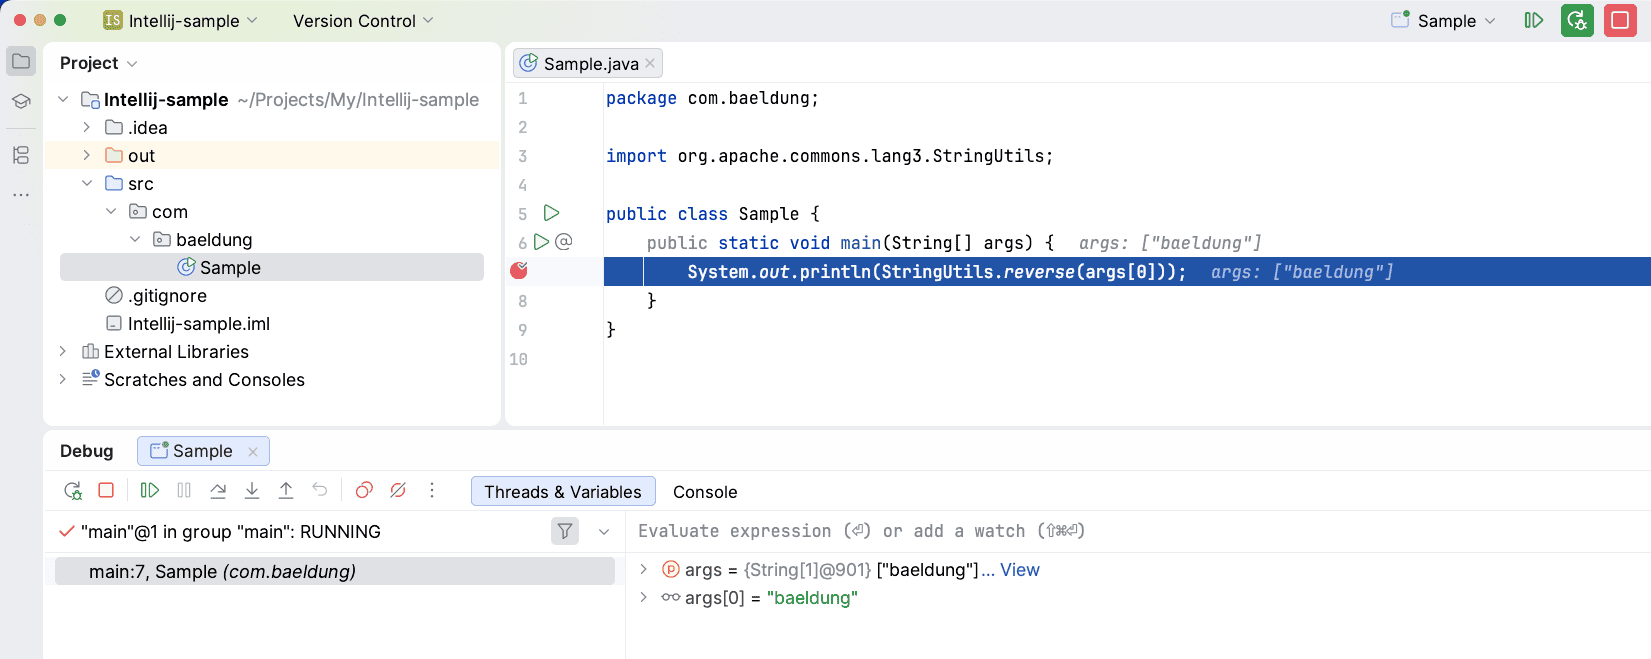Viewport: 1651px width, 659px height.
Task: Click the Step Into icon
Action: (x=252, y=490)
